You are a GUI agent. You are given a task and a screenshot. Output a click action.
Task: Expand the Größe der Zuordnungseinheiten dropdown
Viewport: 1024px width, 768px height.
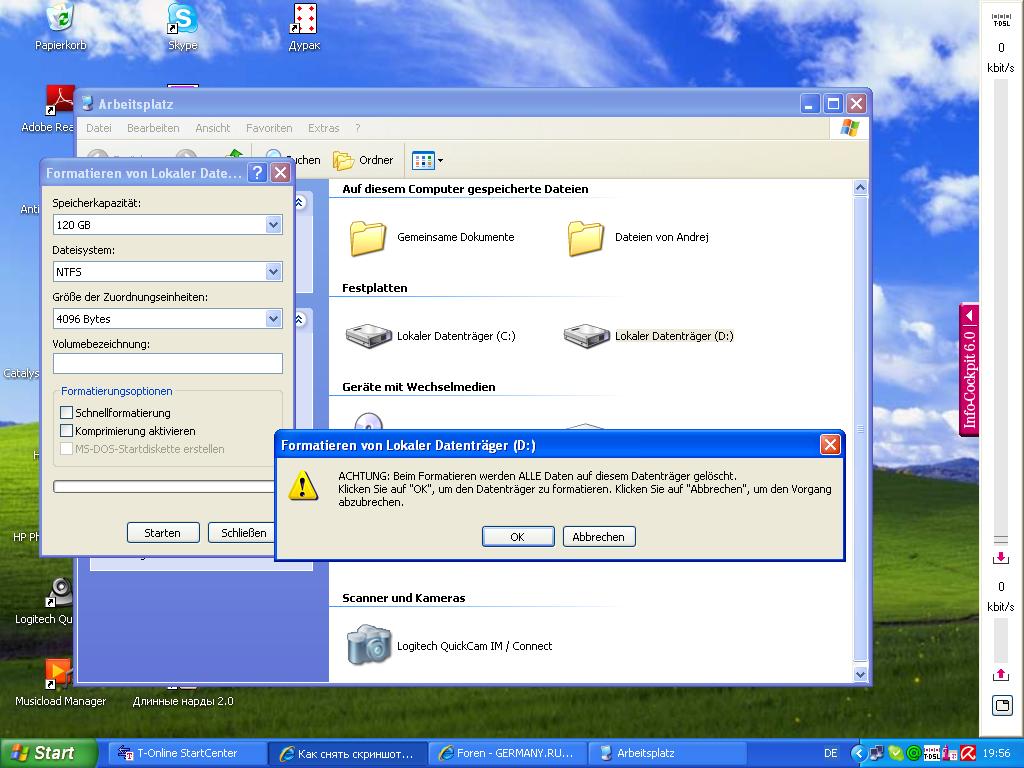273,319
